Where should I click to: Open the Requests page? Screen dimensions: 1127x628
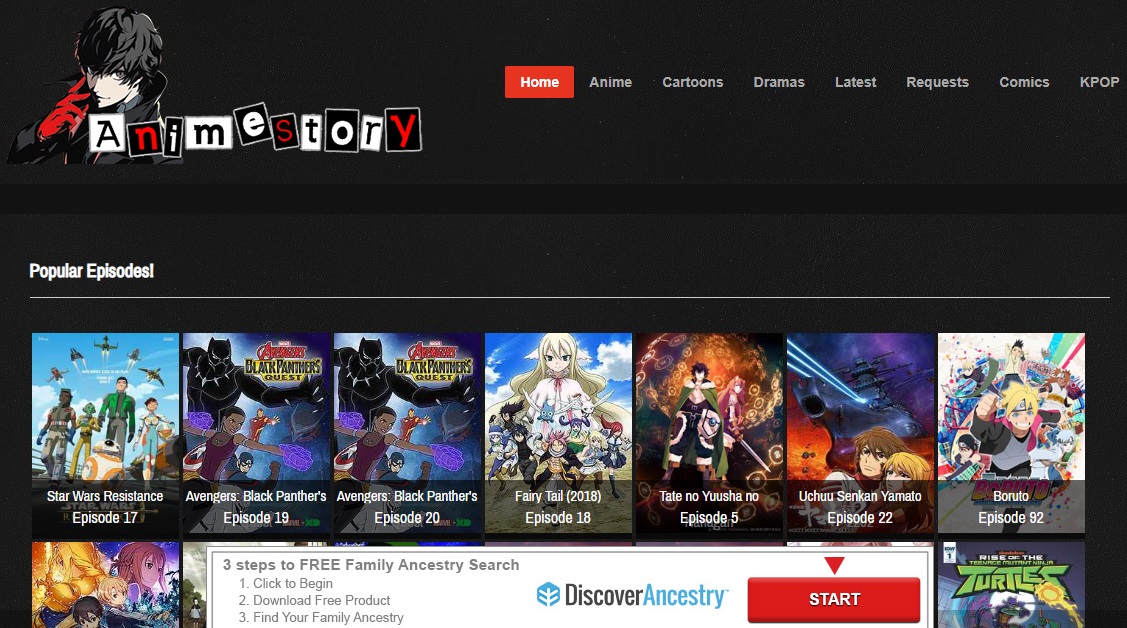click(x=937, y=82)
